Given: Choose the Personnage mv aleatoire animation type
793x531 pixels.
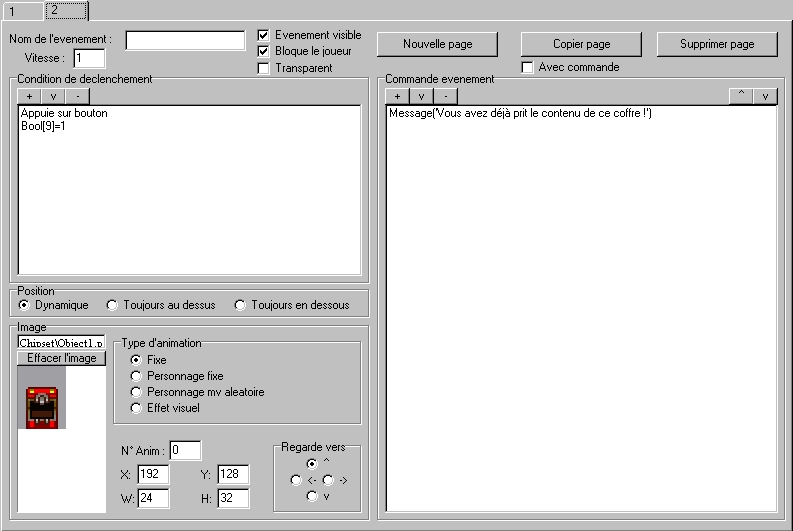Looking at the screenshot, I should click(137, 392).
